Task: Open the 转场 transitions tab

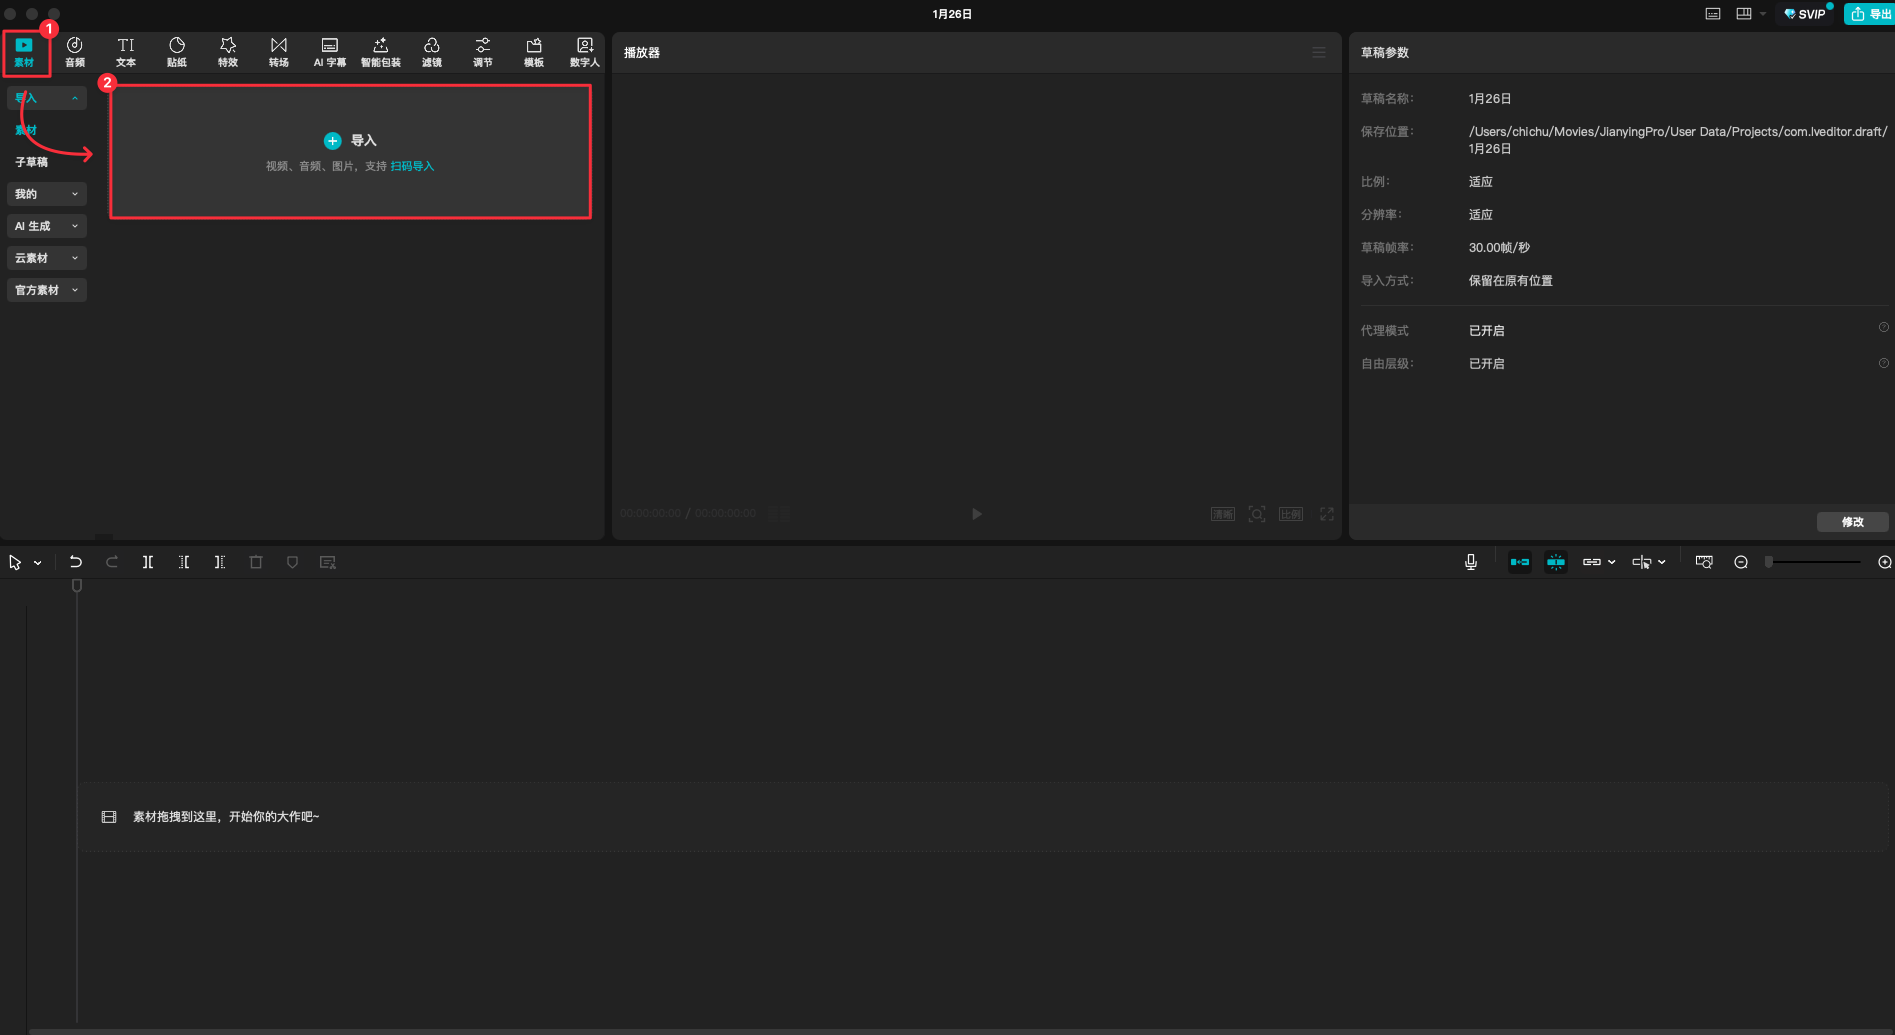Action: pyautogui.click(x=279, y=52)
